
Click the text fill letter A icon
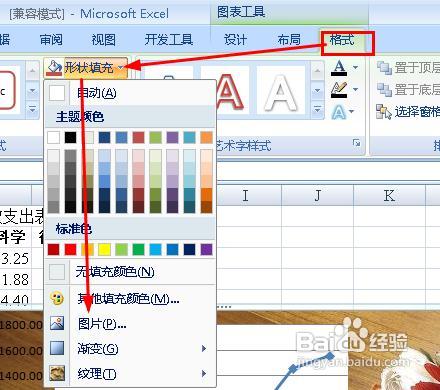tap(339, 68)
